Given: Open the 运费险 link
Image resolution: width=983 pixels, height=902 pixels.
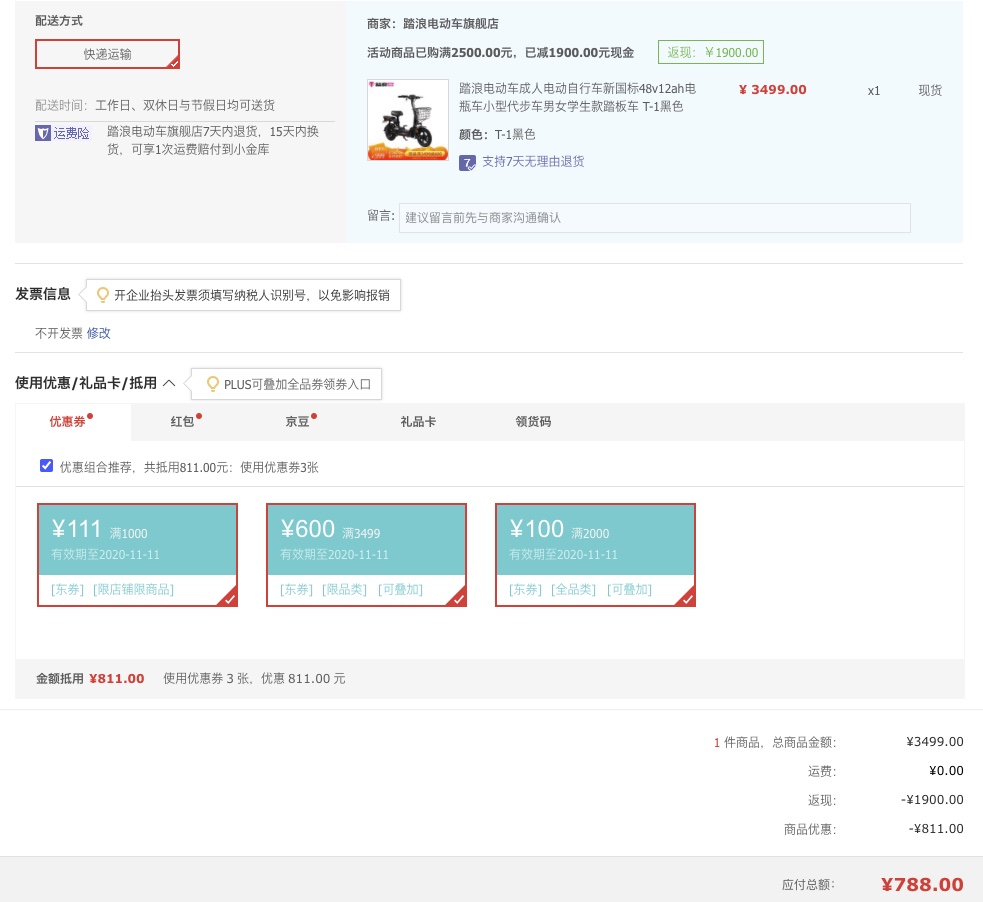Looking at the screenshot, I should 71,133.
